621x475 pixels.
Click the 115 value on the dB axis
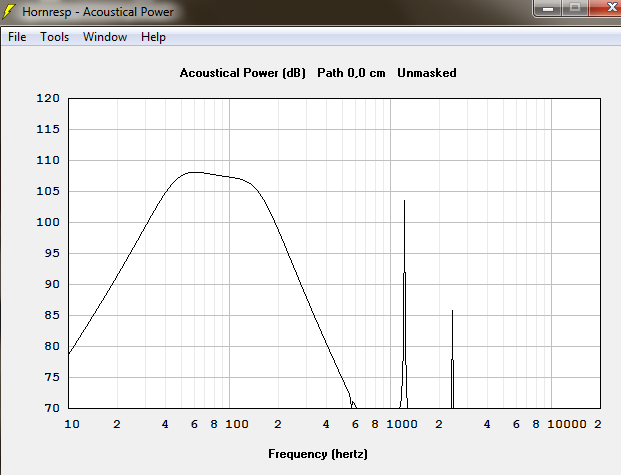point(48,129)
